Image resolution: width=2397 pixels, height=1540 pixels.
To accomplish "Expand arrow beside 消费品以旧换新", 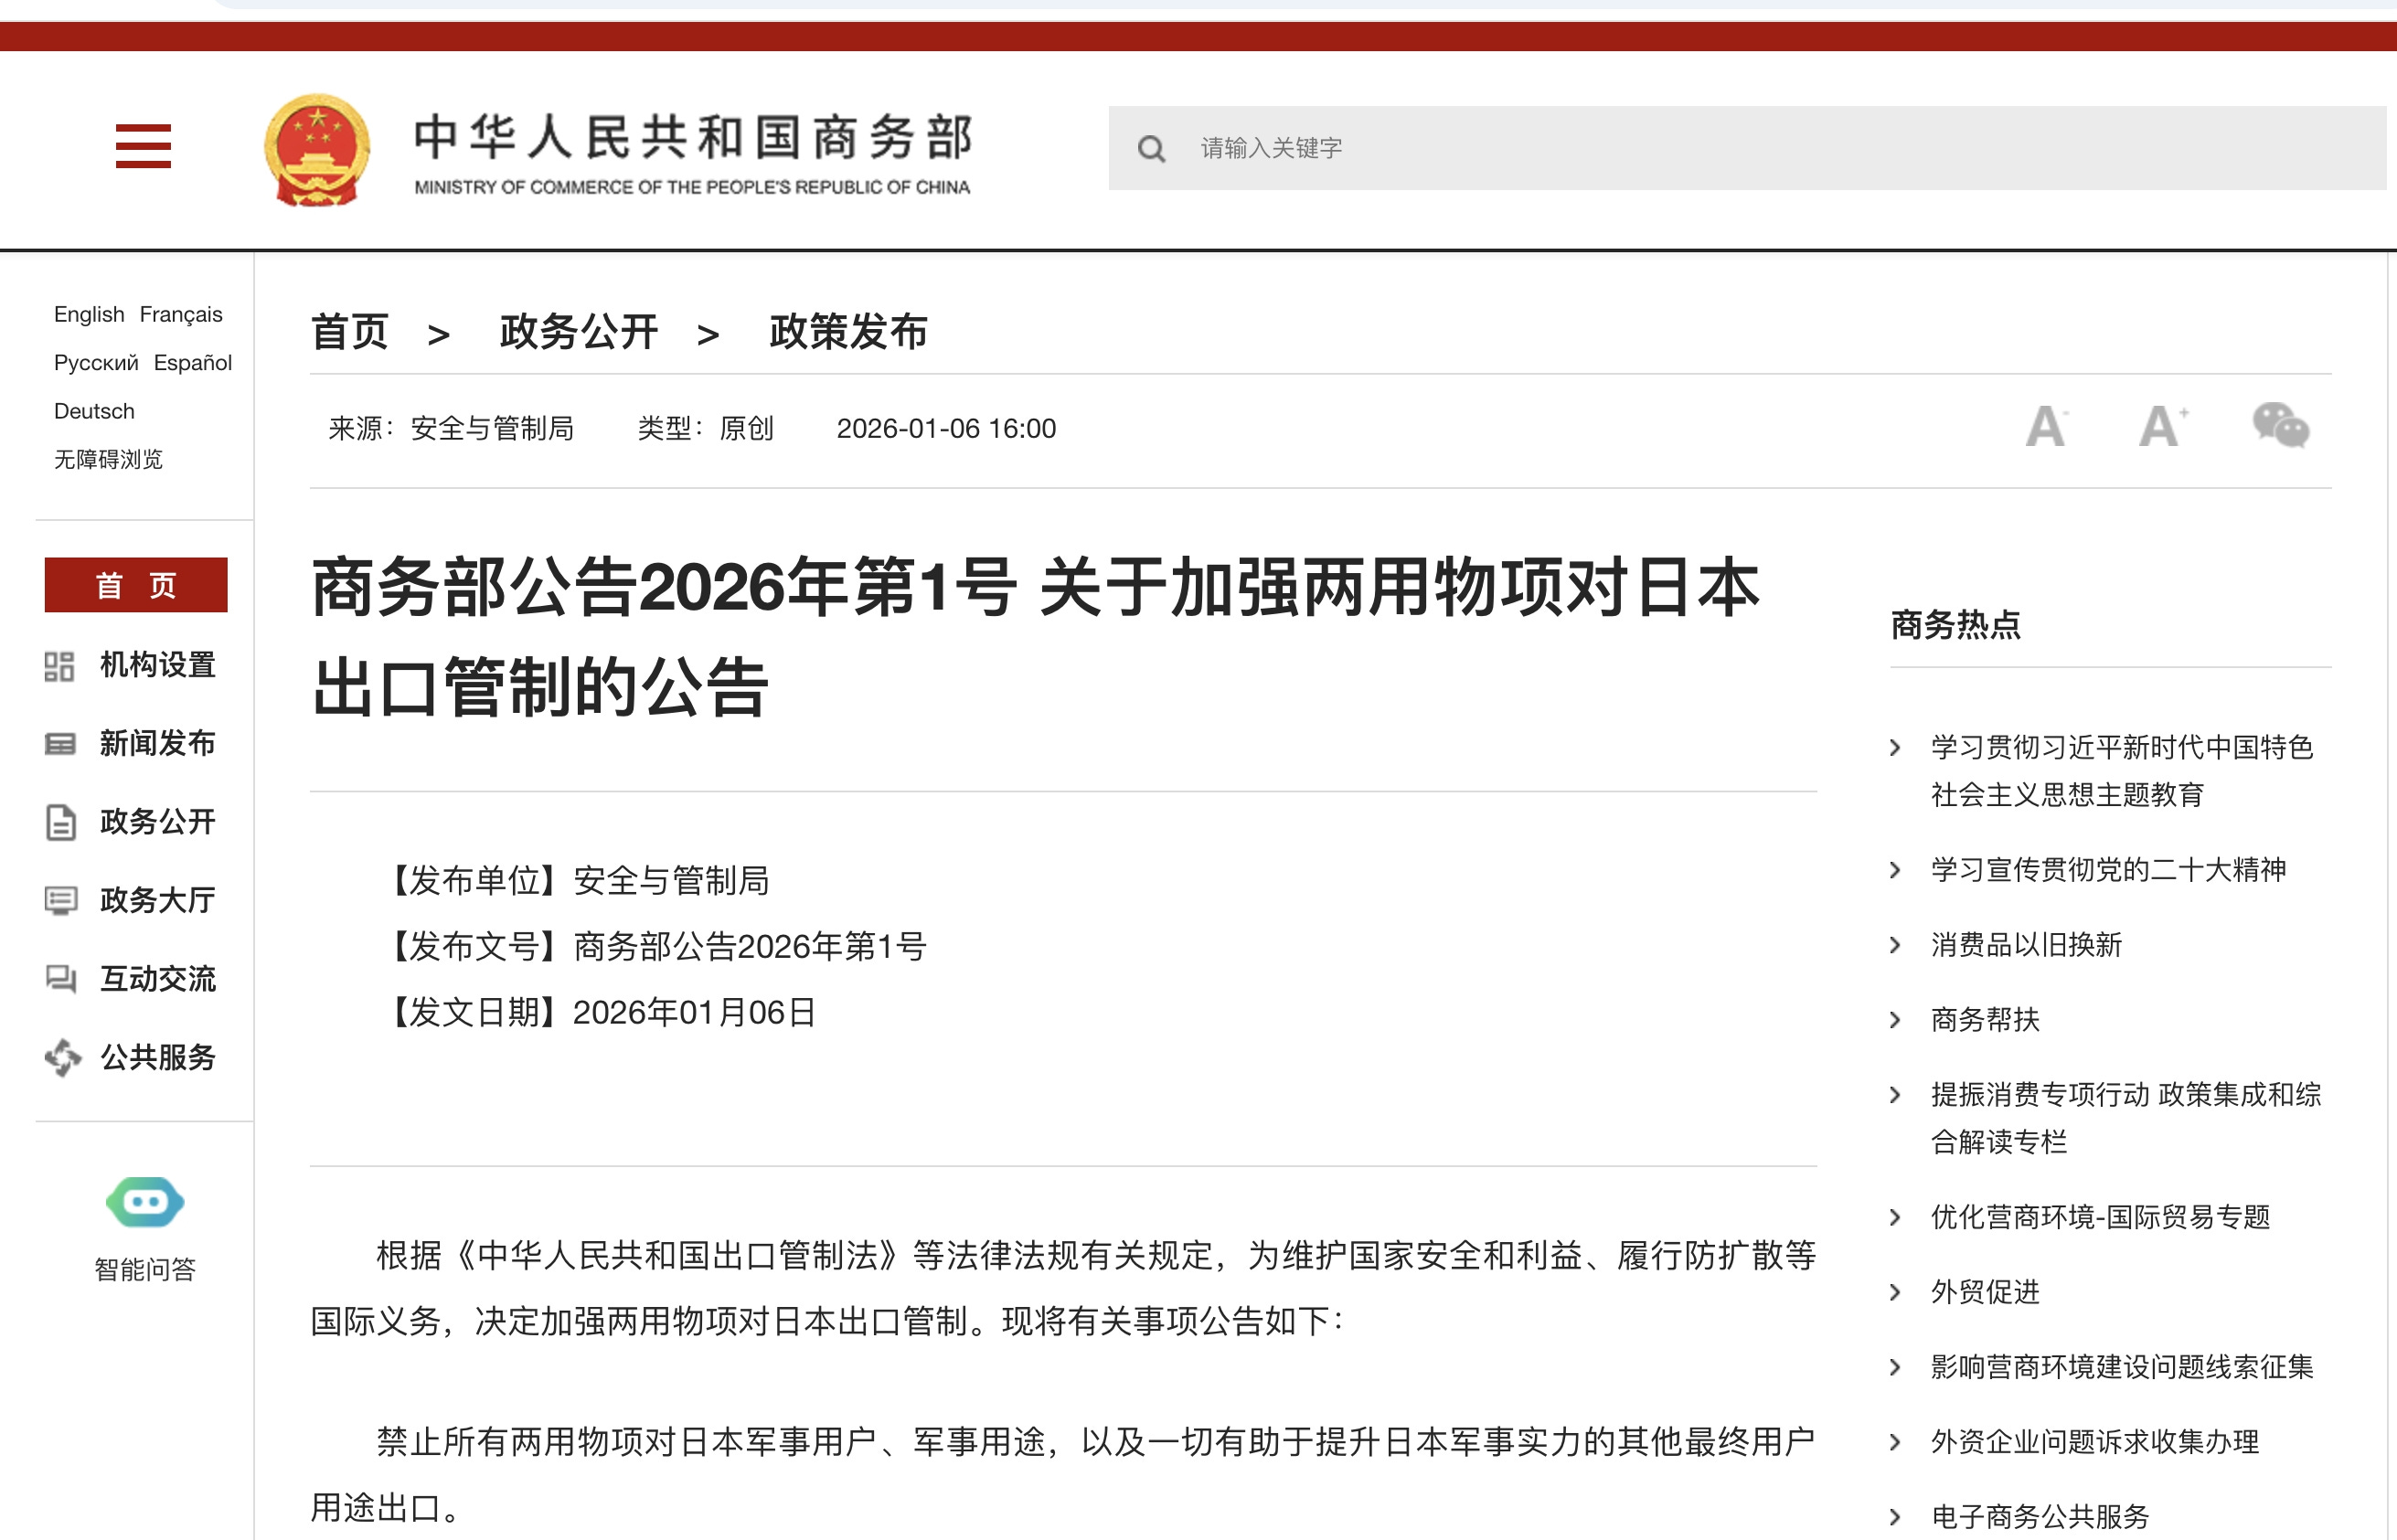I will coord(1895,945).
